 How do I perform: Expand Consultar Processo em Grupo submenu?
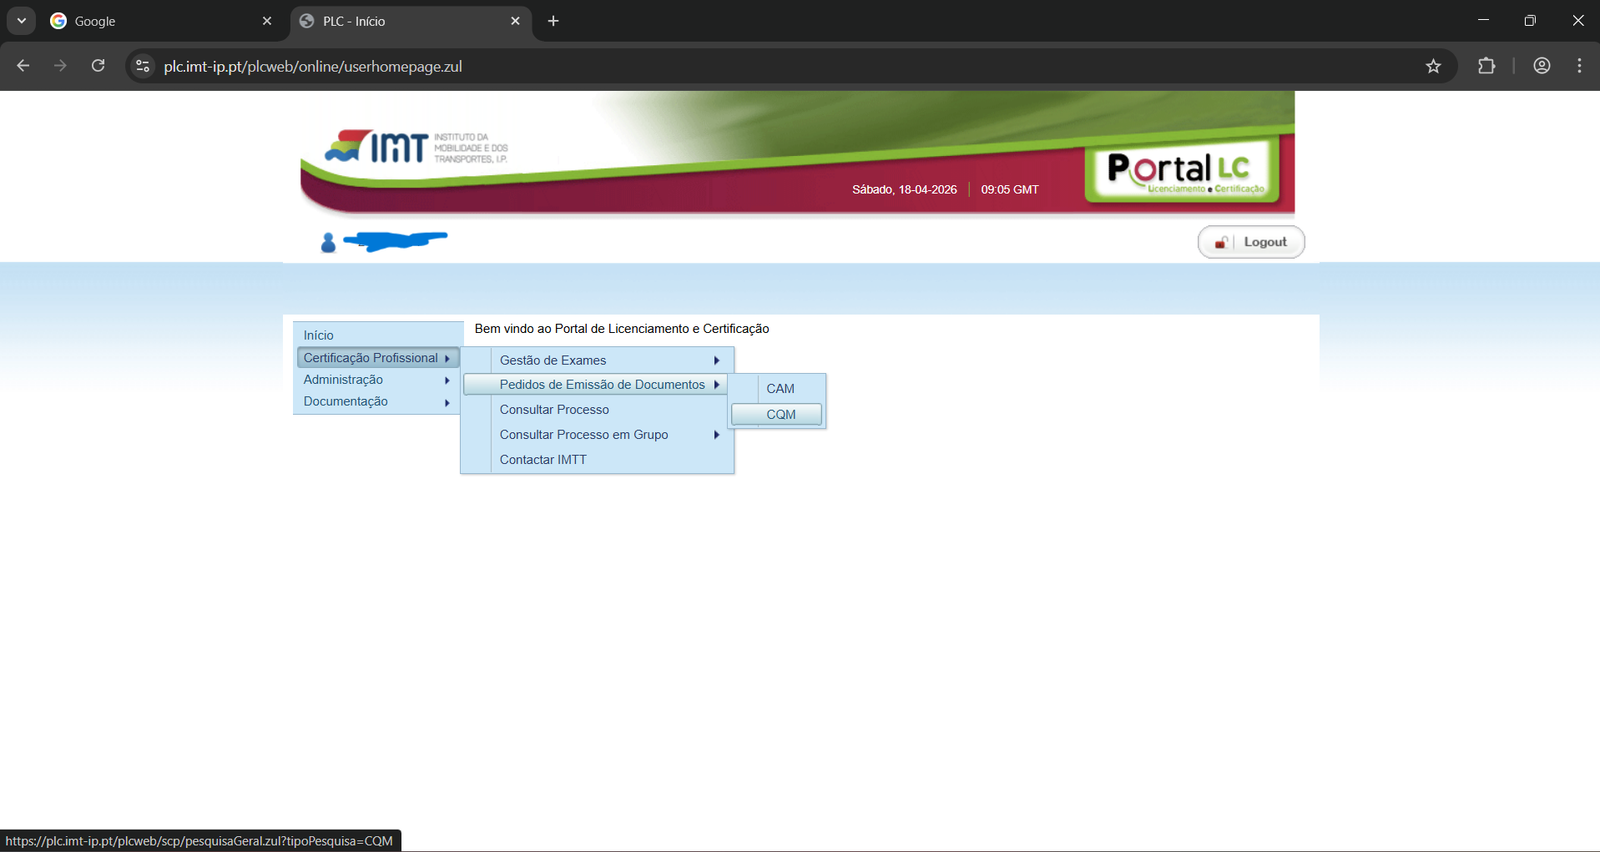click(x=597, y=435)
